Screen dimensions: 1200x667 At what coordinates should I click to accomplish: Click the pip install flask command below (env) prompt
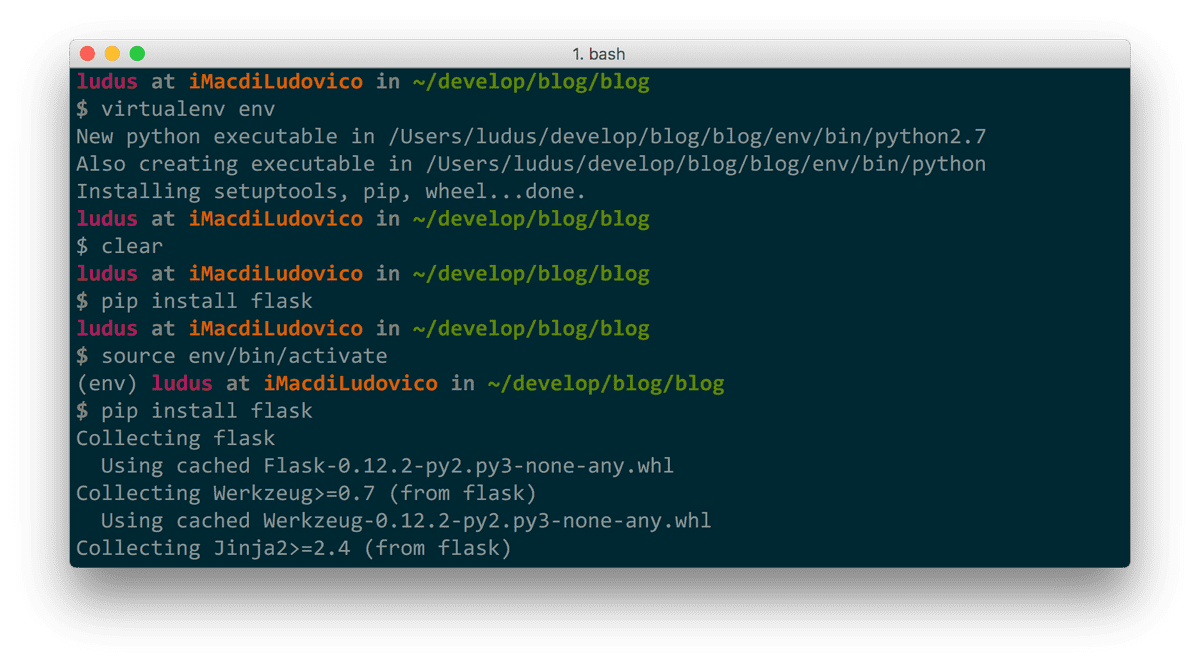(x=206, y=411)
